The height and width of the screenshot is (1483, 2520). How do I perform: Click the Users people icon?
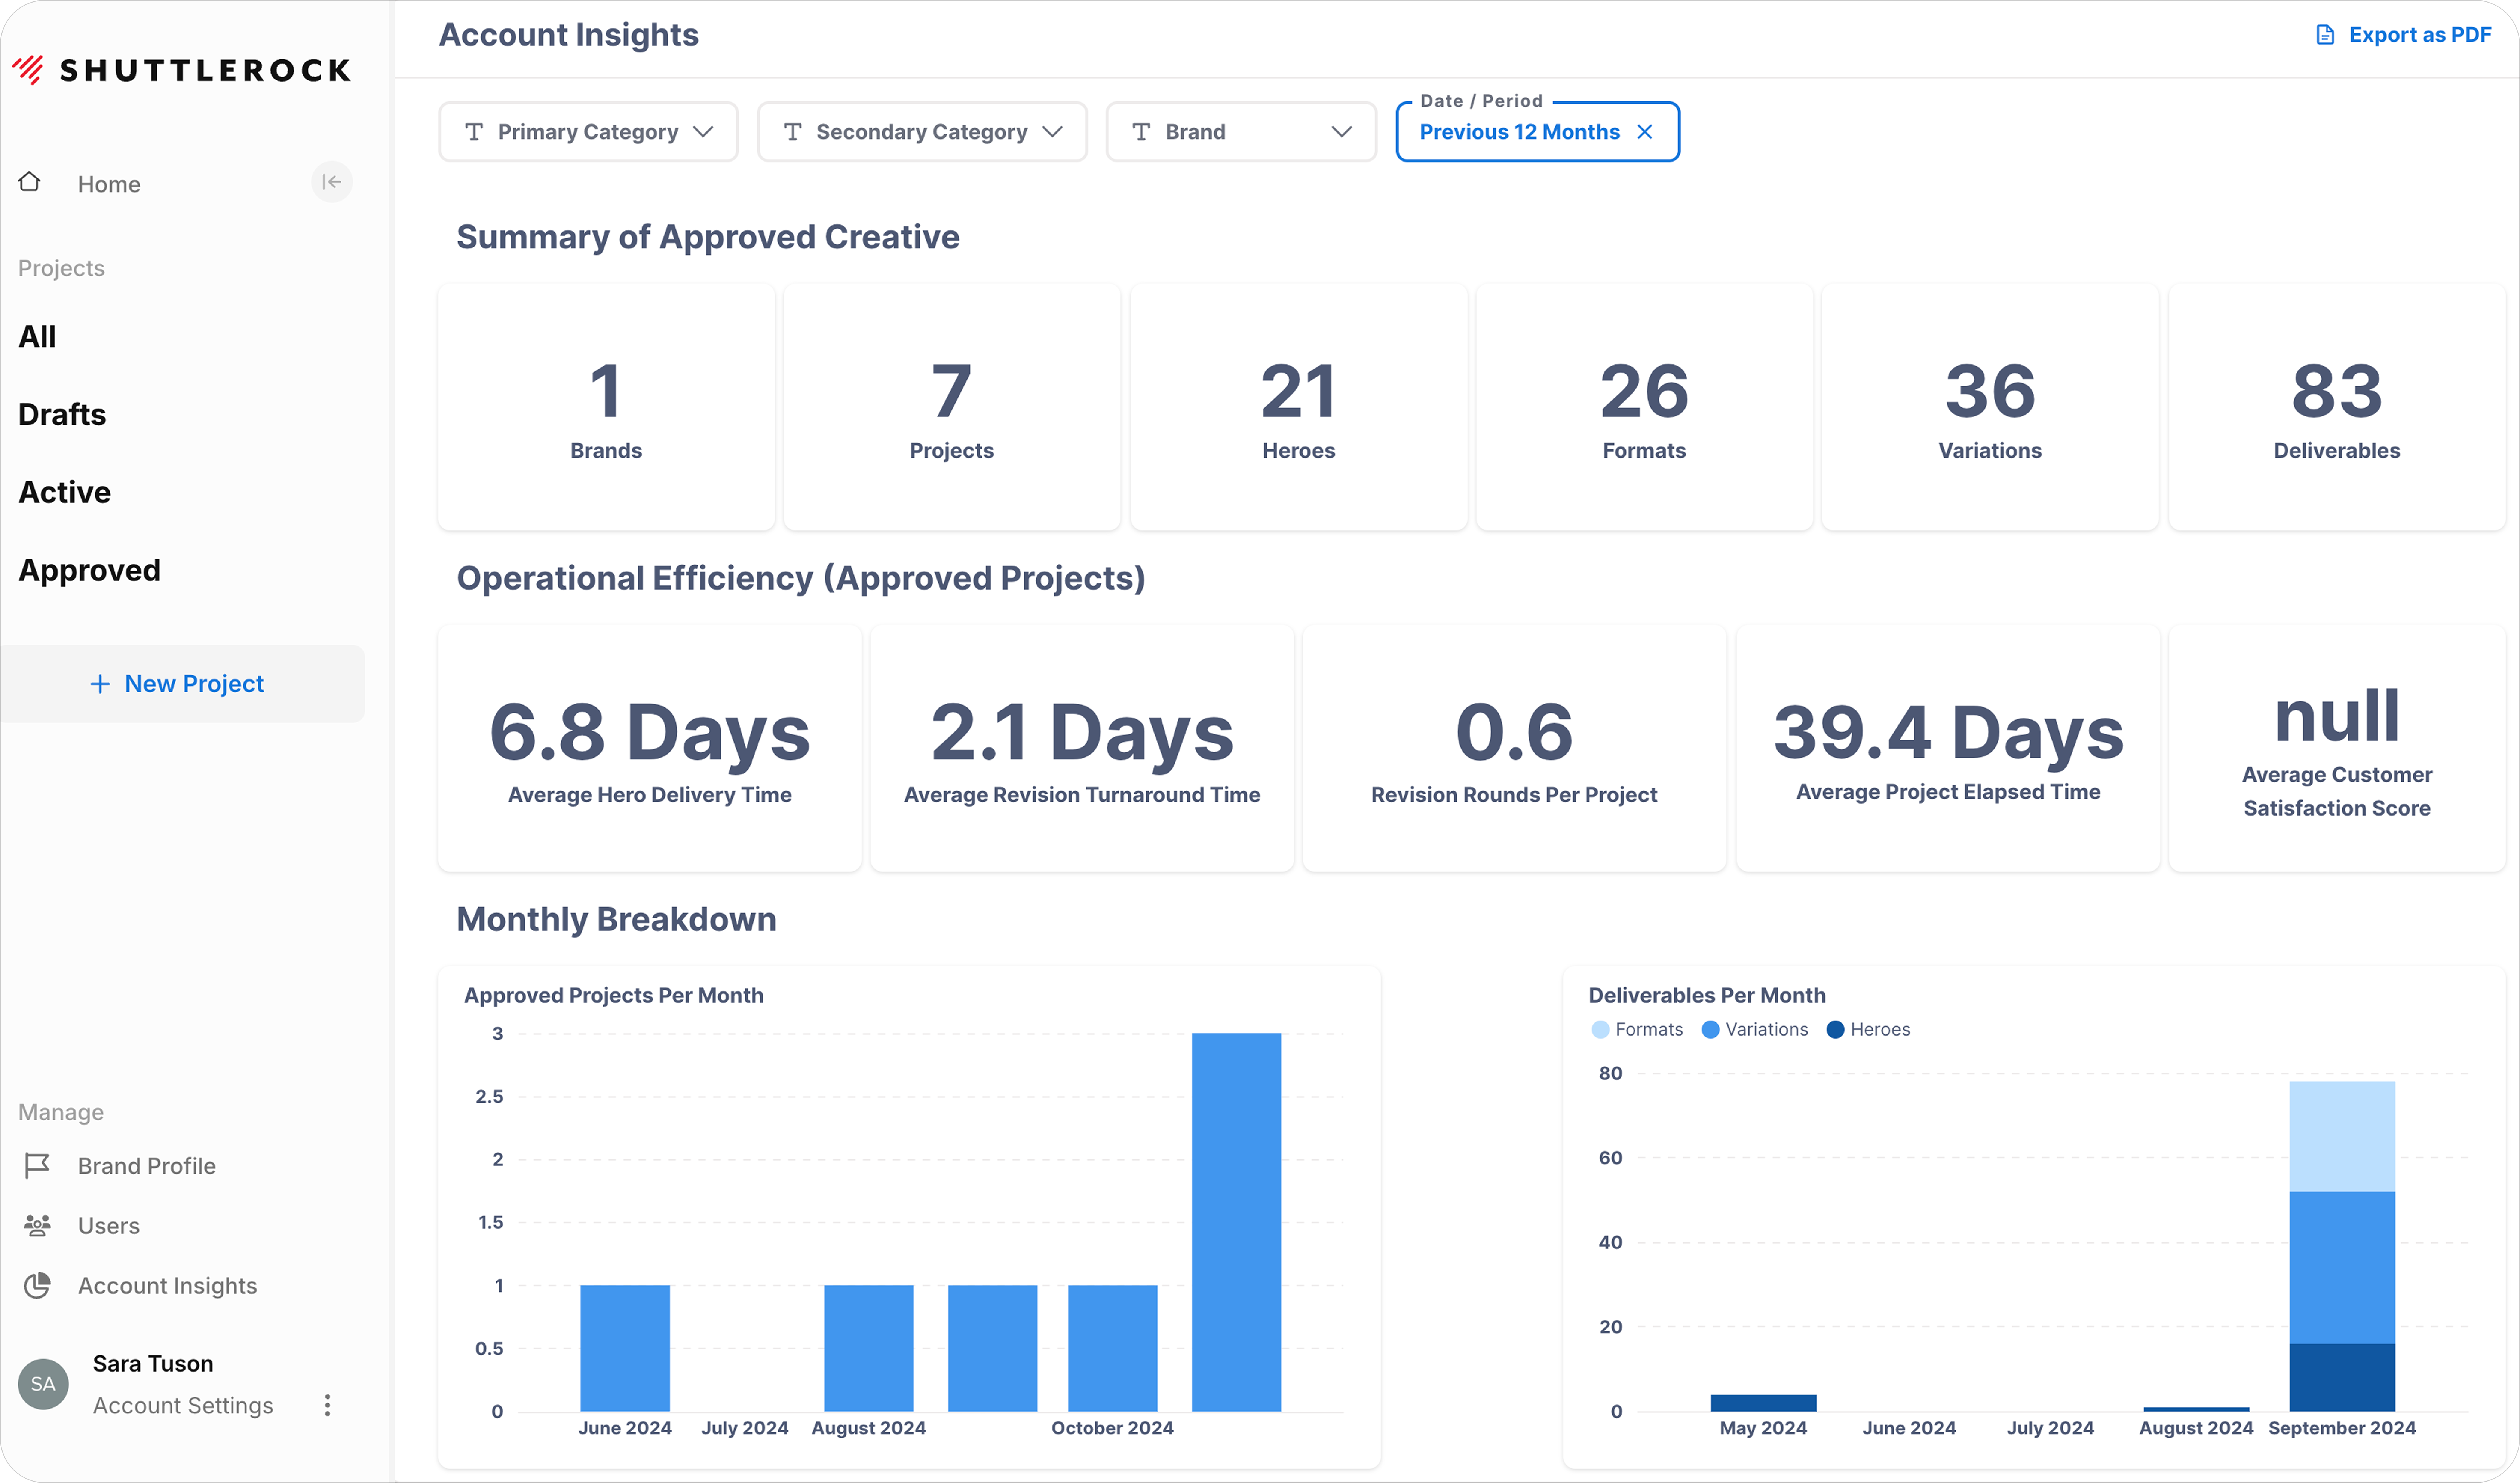point(37,1225)
